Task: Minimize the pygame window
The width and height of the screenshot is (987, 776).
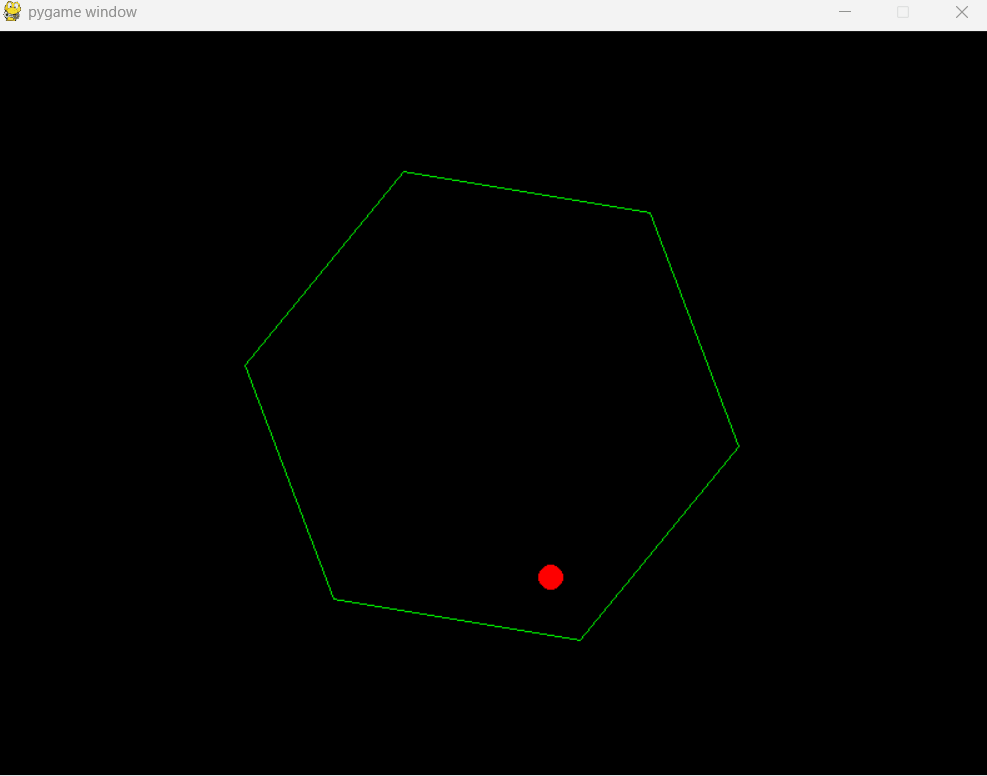Action: point(845,12)
